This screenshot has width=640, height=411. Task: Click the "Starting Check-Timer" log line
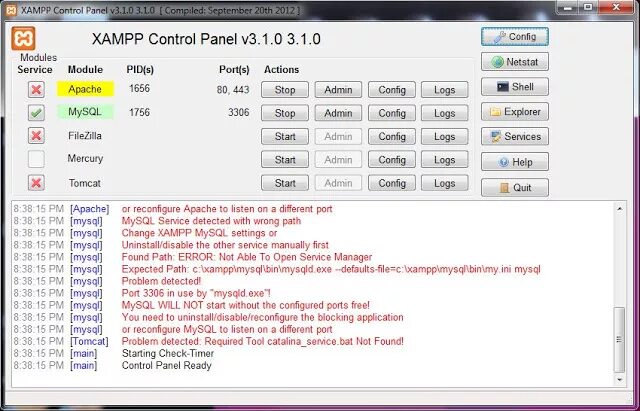pos(168,353)
